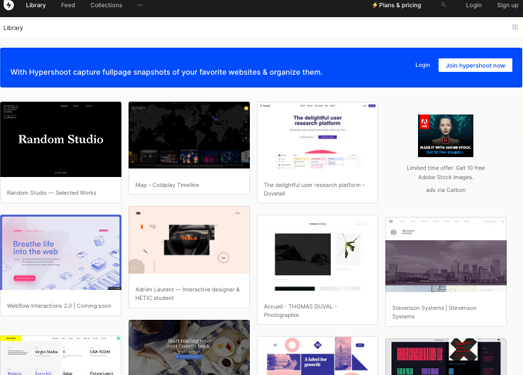The height and width of the screenshot is (375, 523).
Task: Click Login inside the blue banner
Action: pos(423,65)
